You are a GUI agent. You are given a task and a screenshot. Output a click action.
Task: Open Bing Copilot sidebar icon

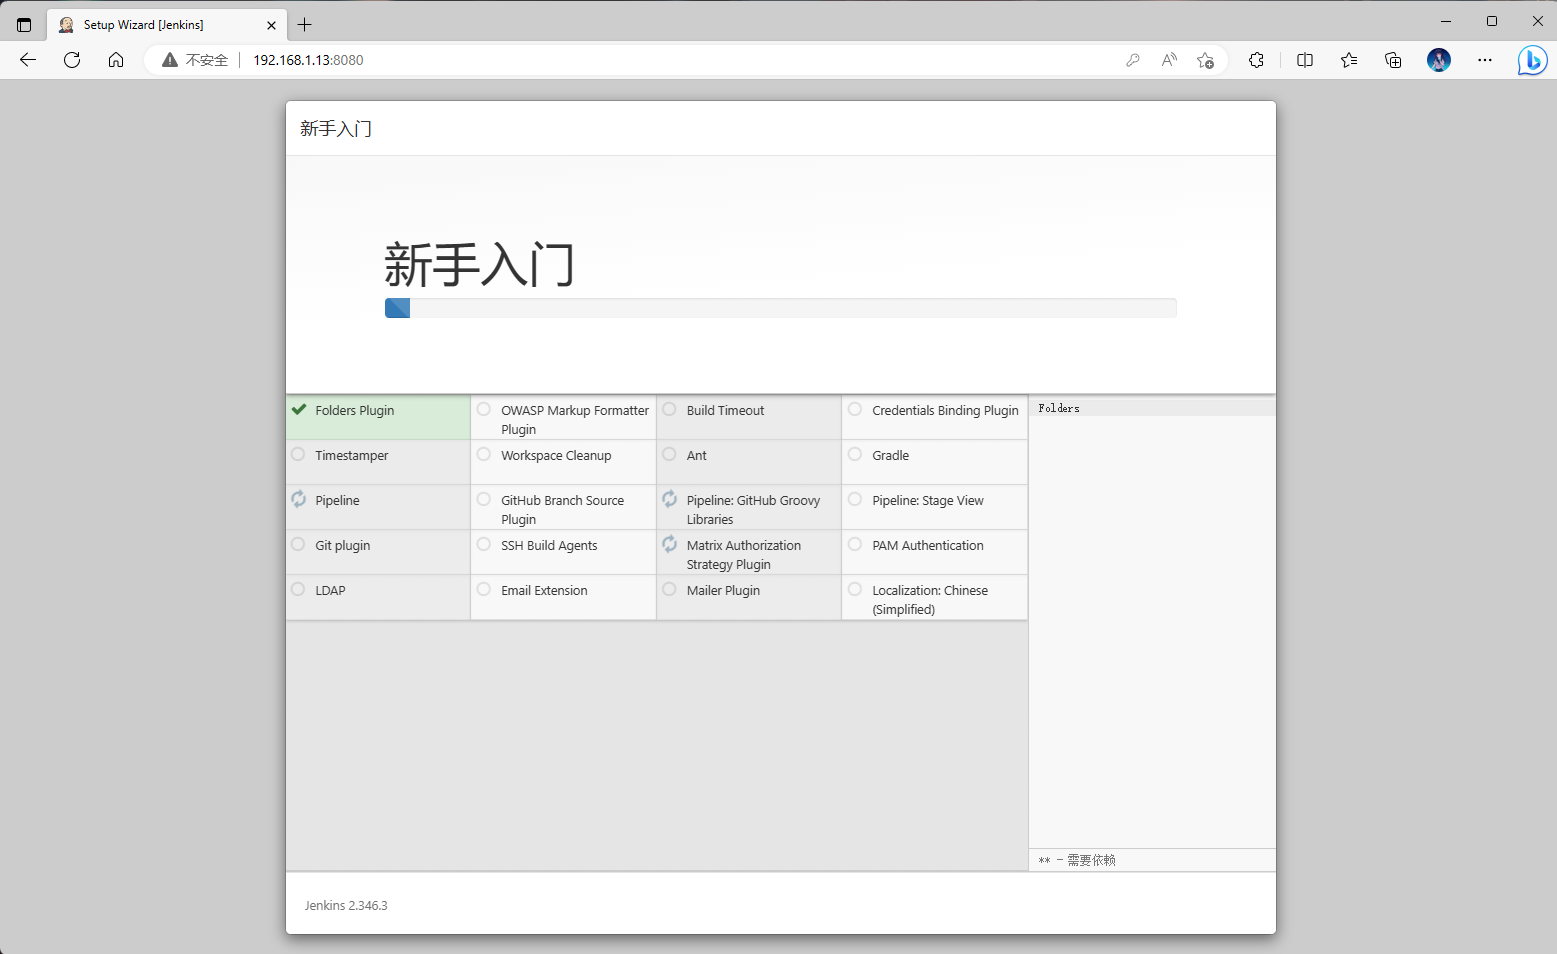click(x=1532, y=60)
